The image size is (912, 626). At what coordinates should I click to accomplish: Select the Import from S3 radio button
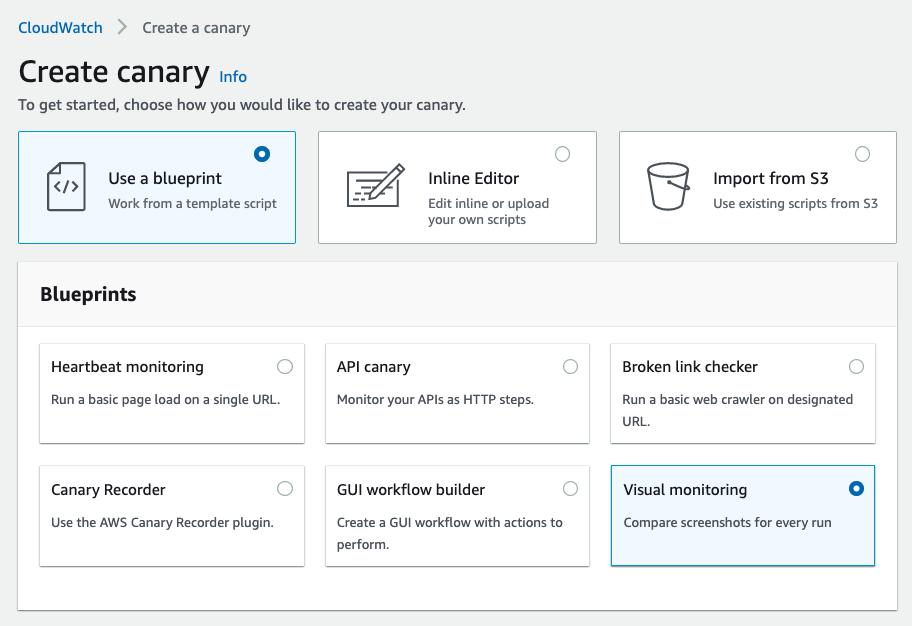862,154
